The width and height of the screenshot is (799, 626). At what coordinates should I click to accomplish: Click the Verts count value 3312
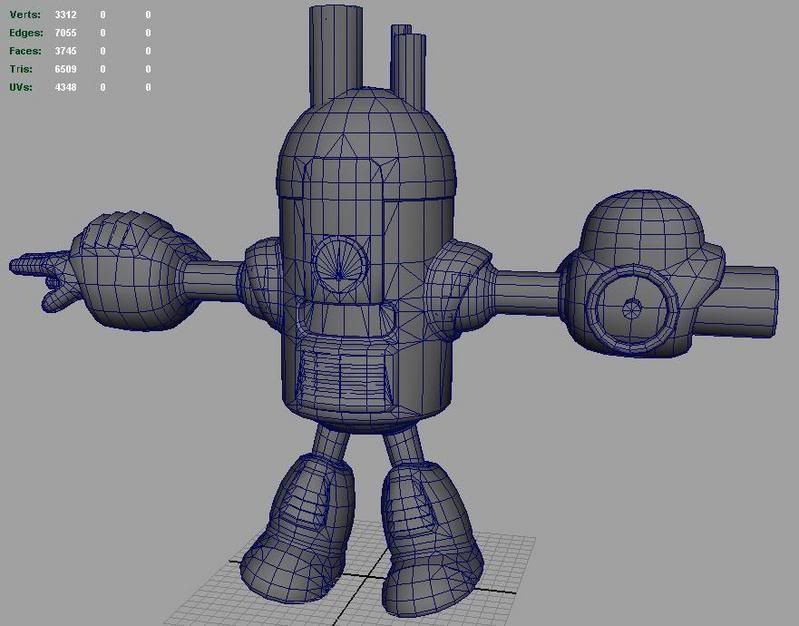67,15
